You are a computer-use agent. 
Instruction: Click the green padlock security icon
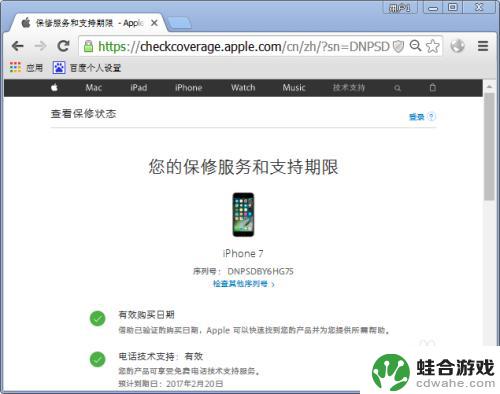pyautogui.click(x=88, y=46)
